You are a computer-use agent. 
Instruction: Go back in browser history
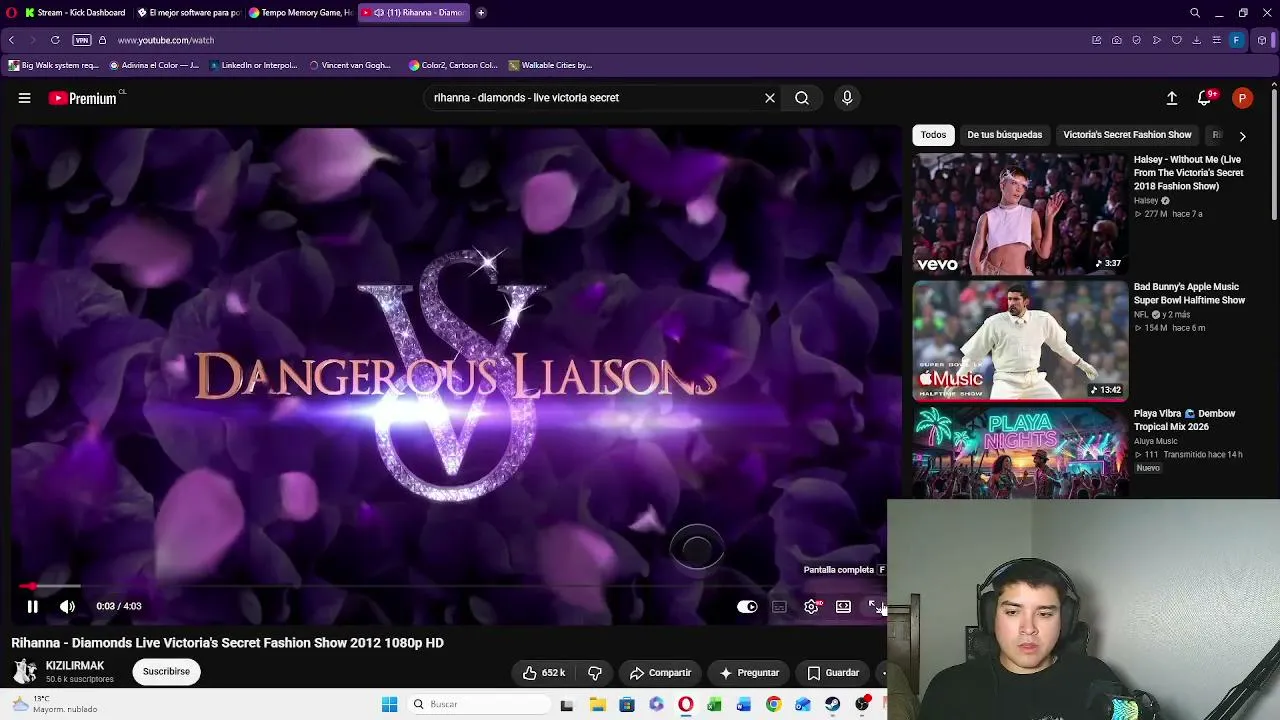click(x=11, y=40)
